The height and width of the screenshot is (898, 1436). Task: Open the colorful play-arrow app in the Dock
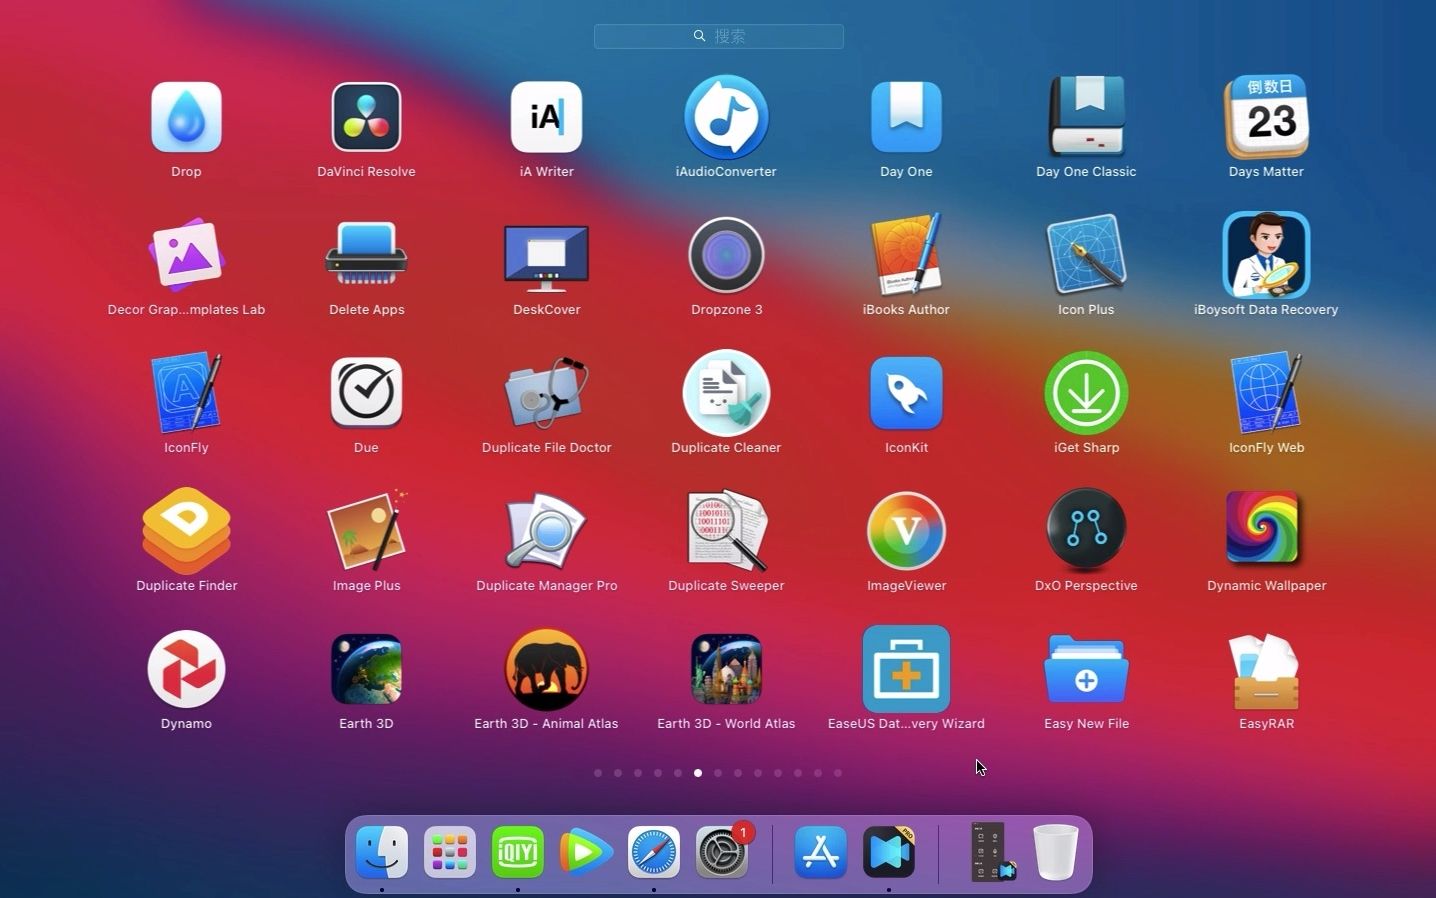(x=586, y=852)
